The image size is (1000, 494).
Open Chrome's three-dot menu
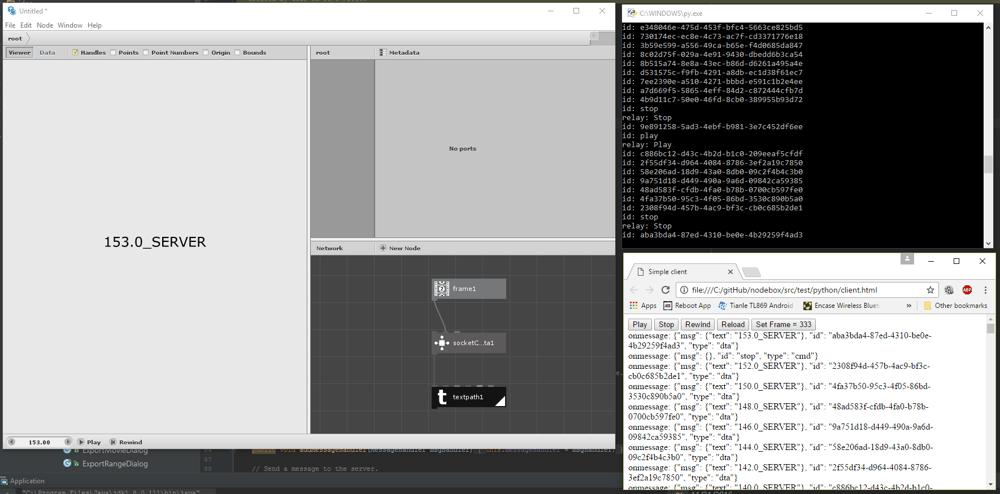(x=985, y=289)
